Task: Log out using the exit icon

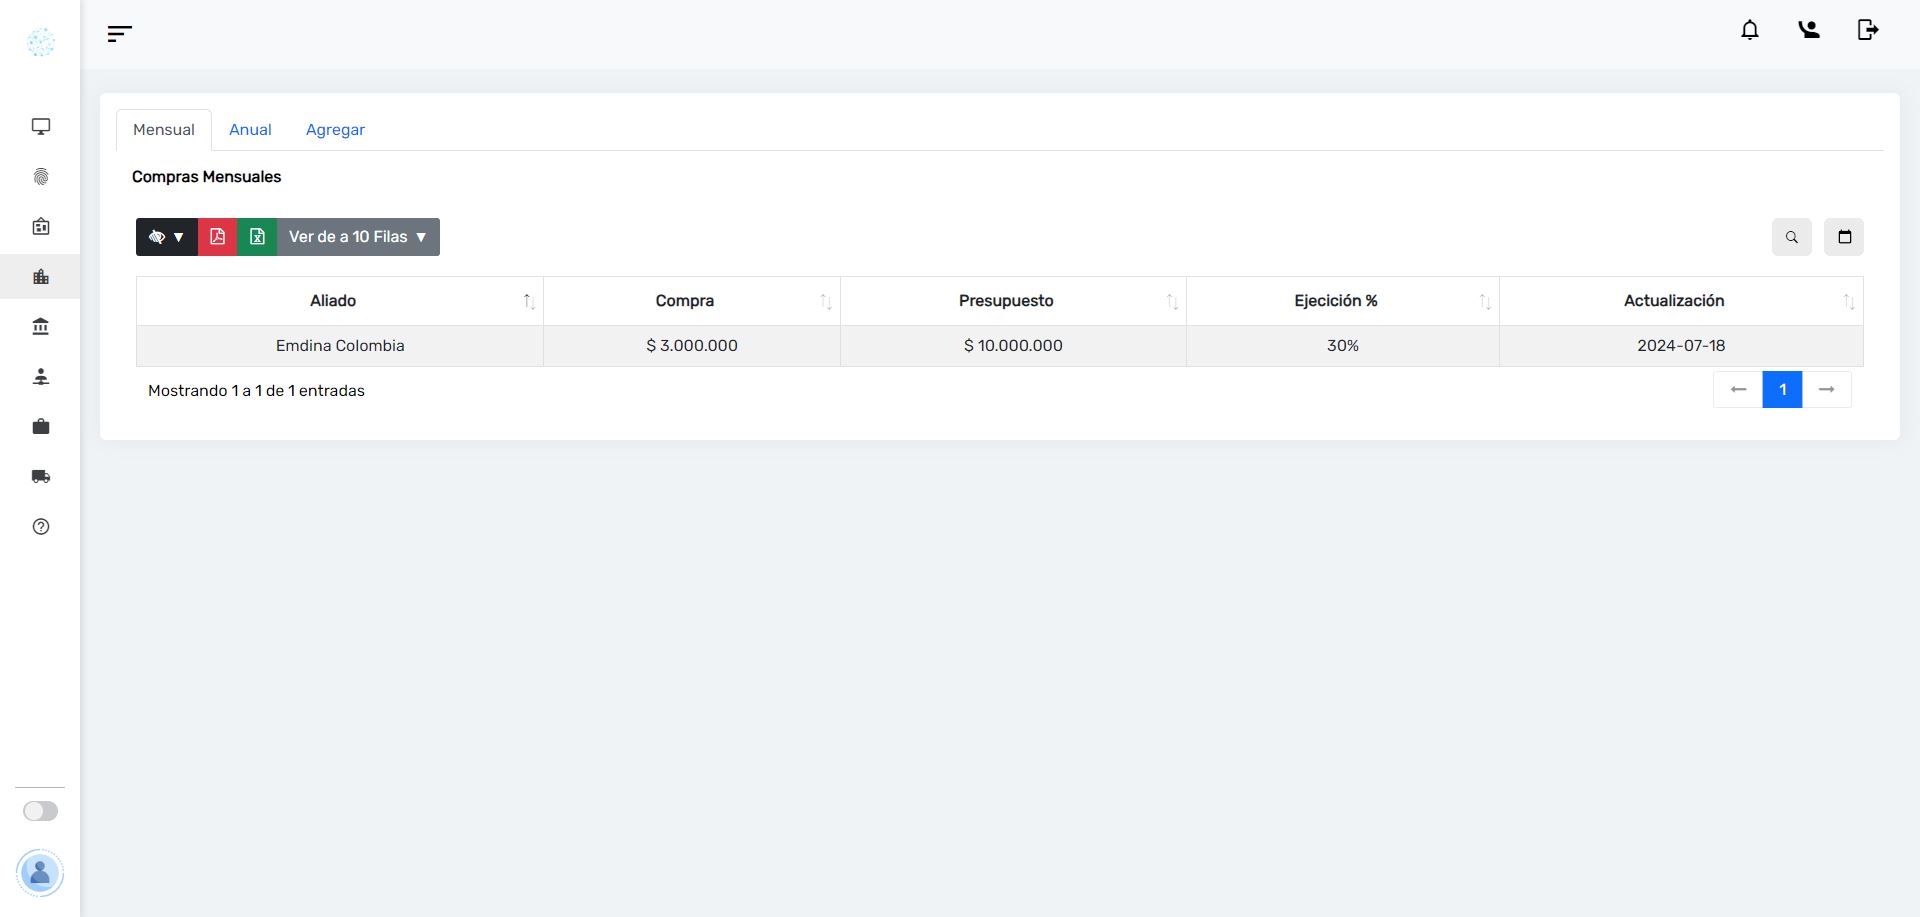Action: point(1867,30)
